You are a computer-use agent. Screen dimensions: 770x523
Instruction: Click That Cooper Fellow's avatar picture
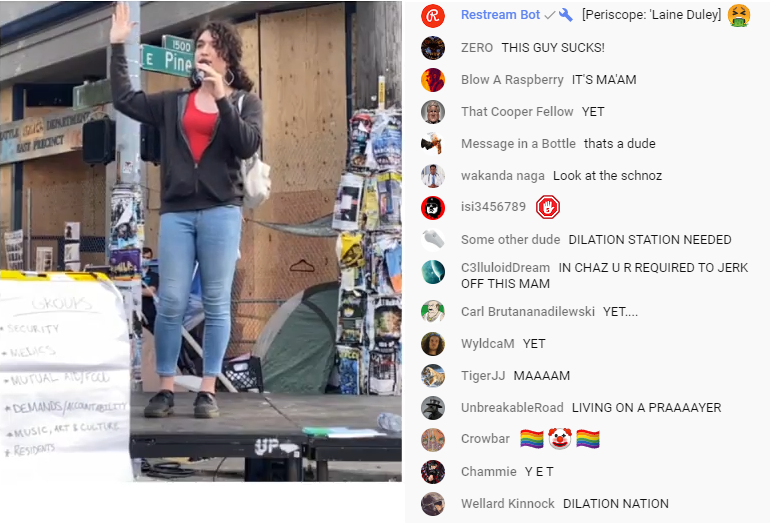(433, 111)
